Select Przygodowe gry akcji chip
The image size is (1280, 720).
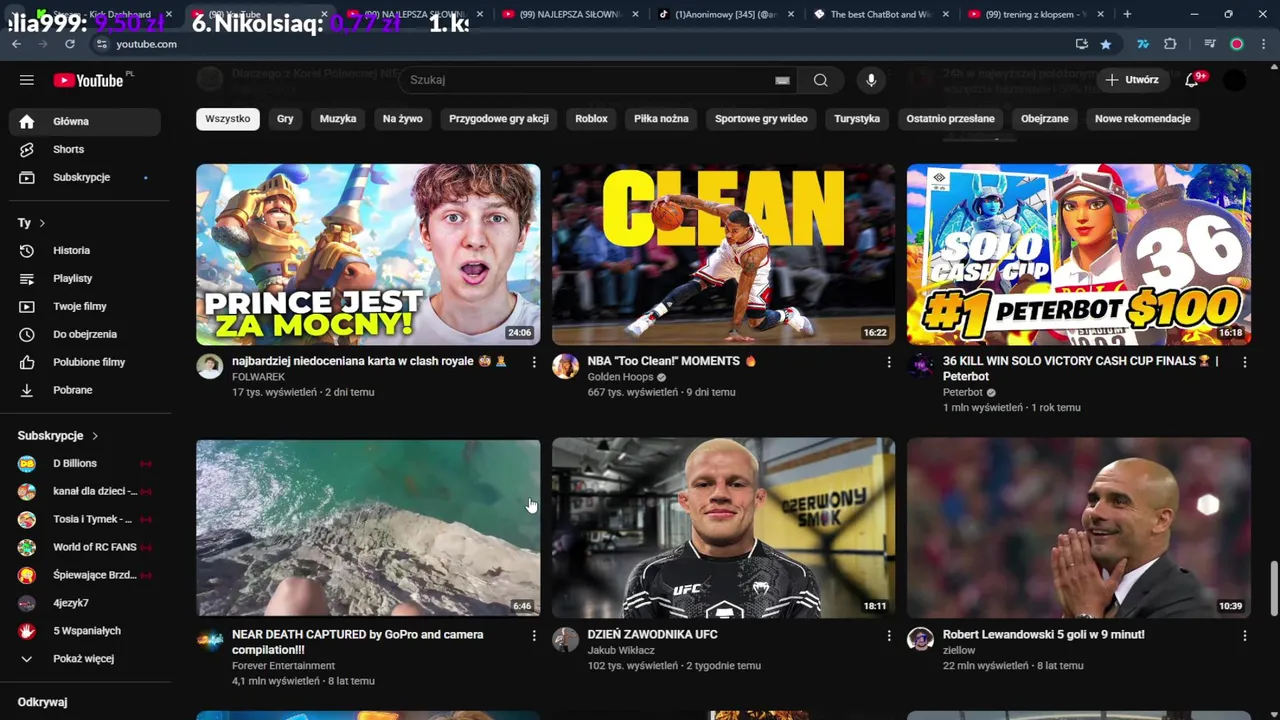[x=499, y=118]
